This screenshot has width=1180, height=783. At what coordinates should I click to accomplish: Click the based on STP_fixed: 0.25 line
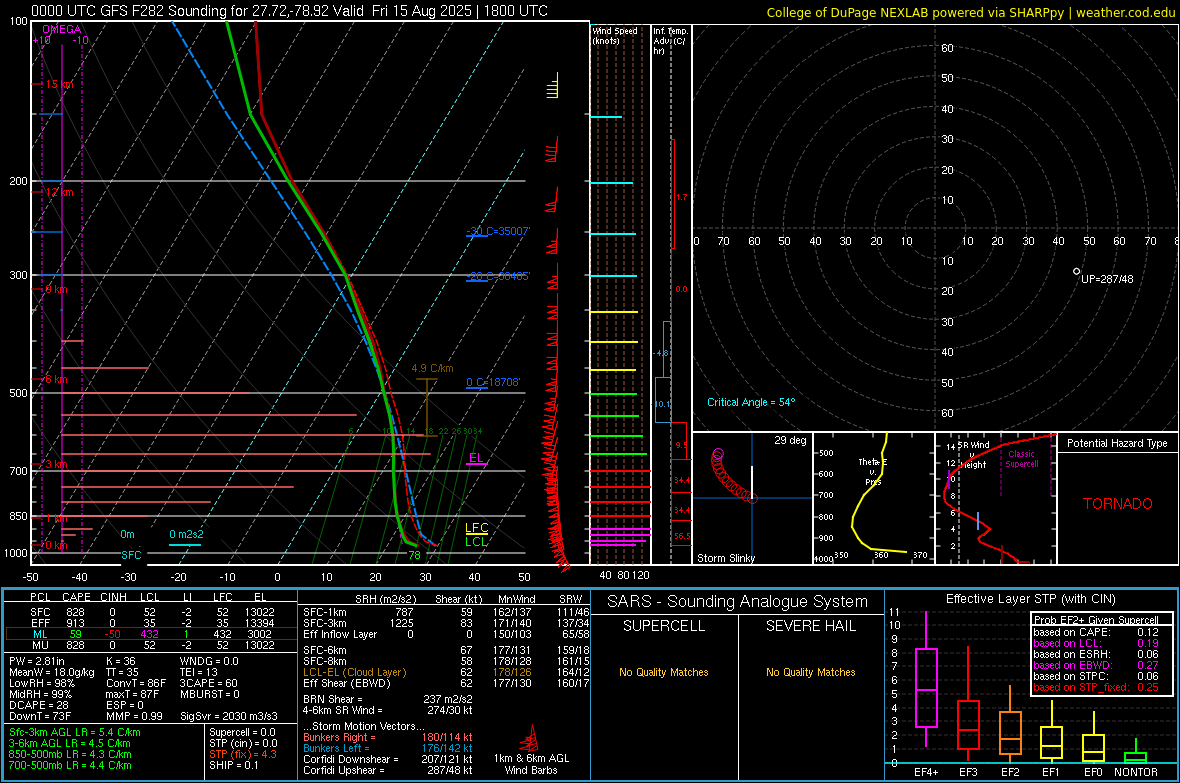point(1096,687)
